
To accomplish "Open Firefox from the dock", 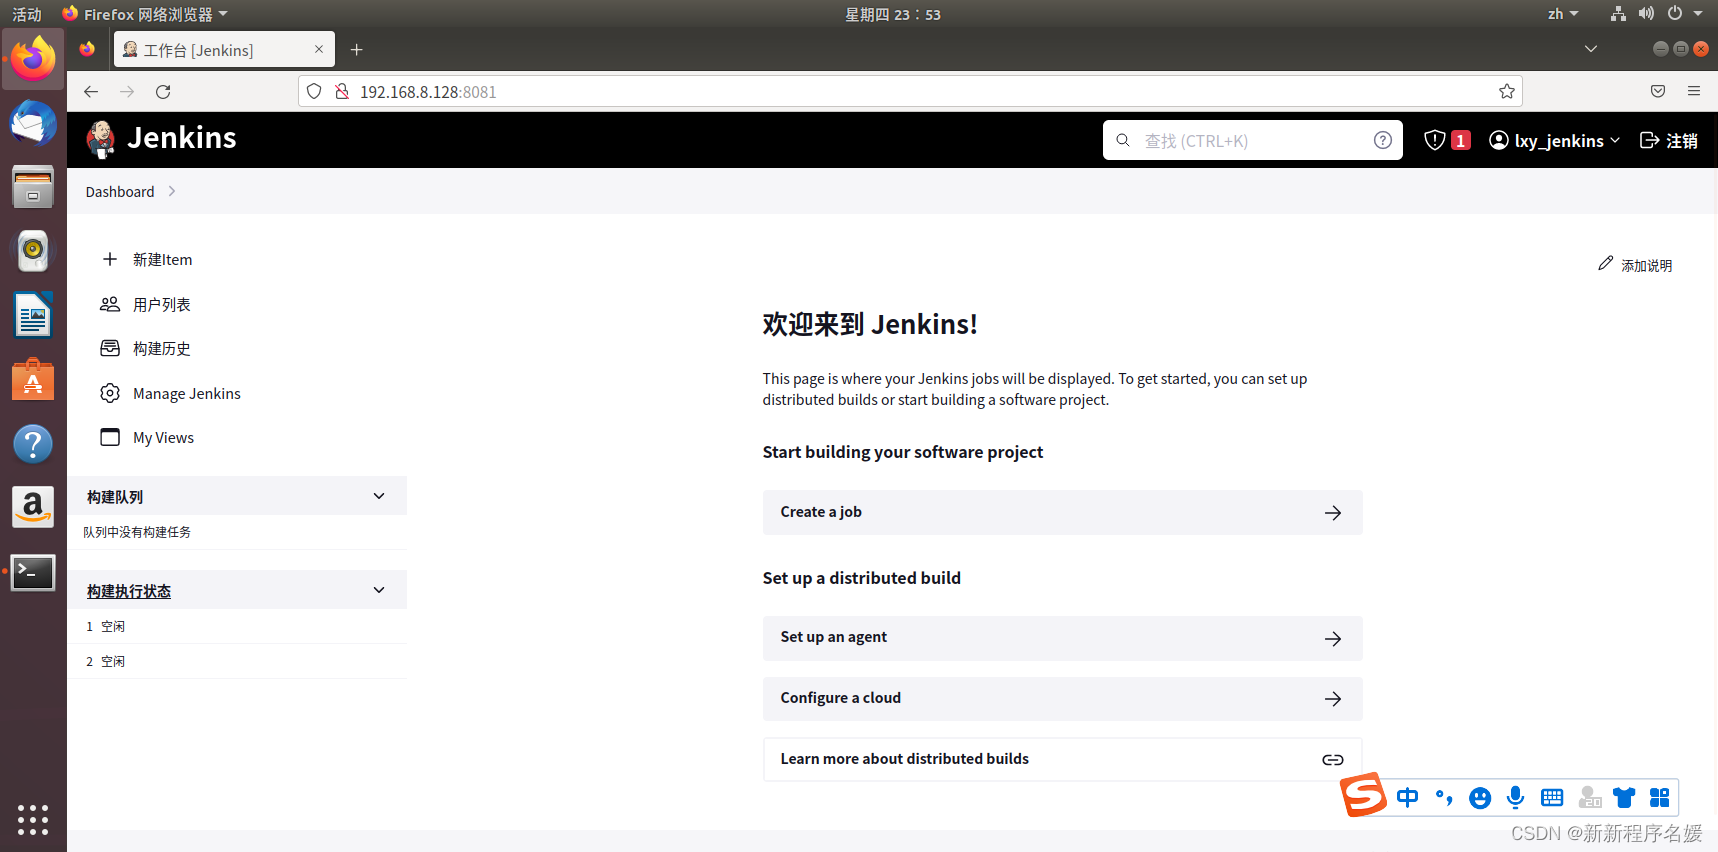I will click(x=33, y=59).
